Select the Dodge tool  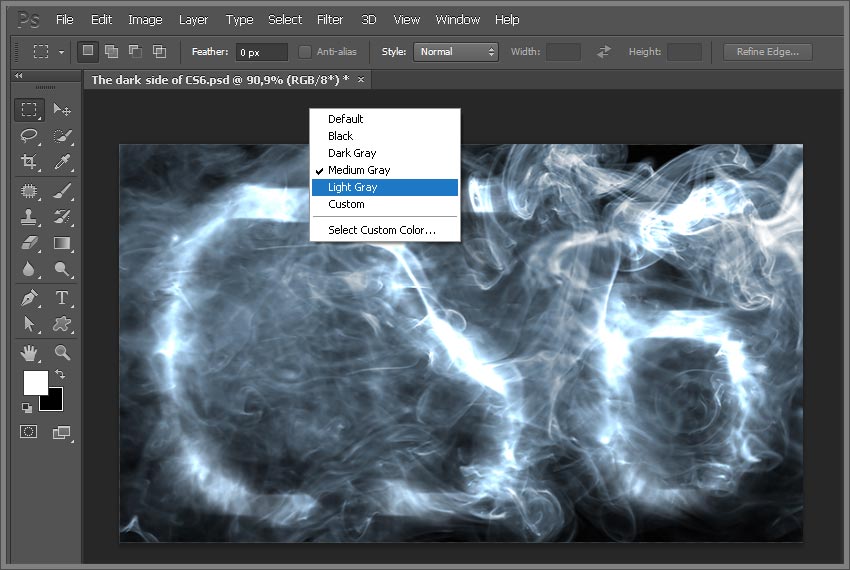62,269
